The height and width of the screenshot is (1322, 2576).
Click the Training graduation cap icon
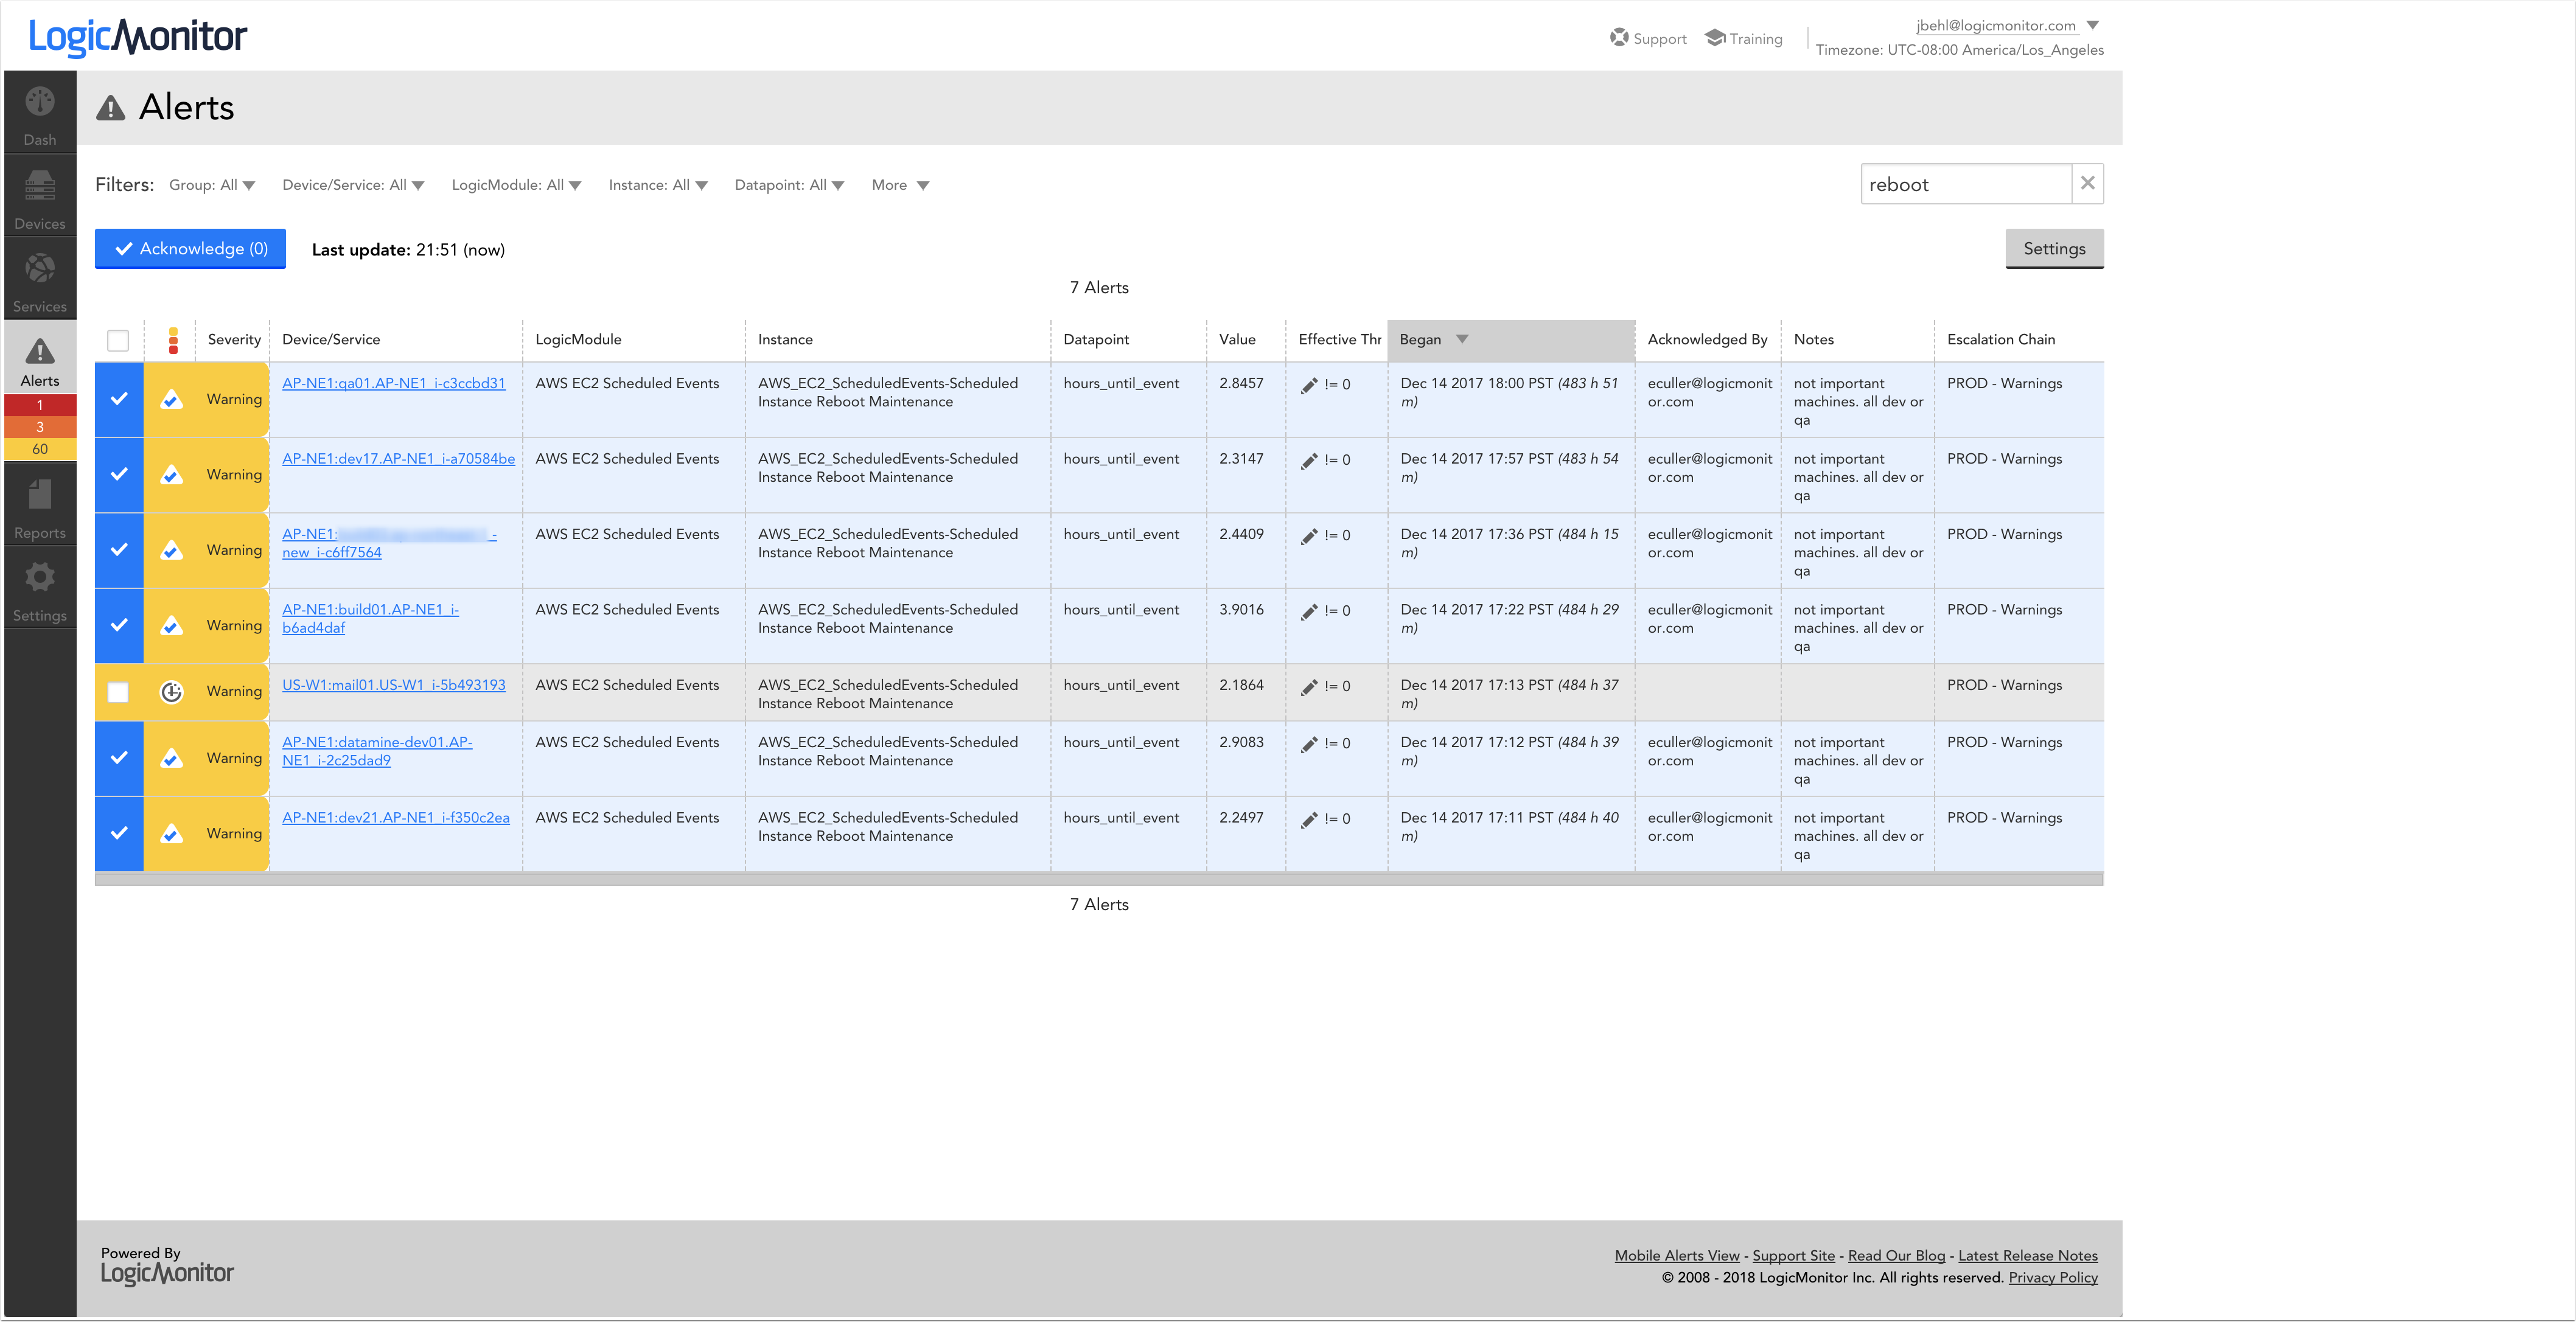click(x=1715, y=38)
